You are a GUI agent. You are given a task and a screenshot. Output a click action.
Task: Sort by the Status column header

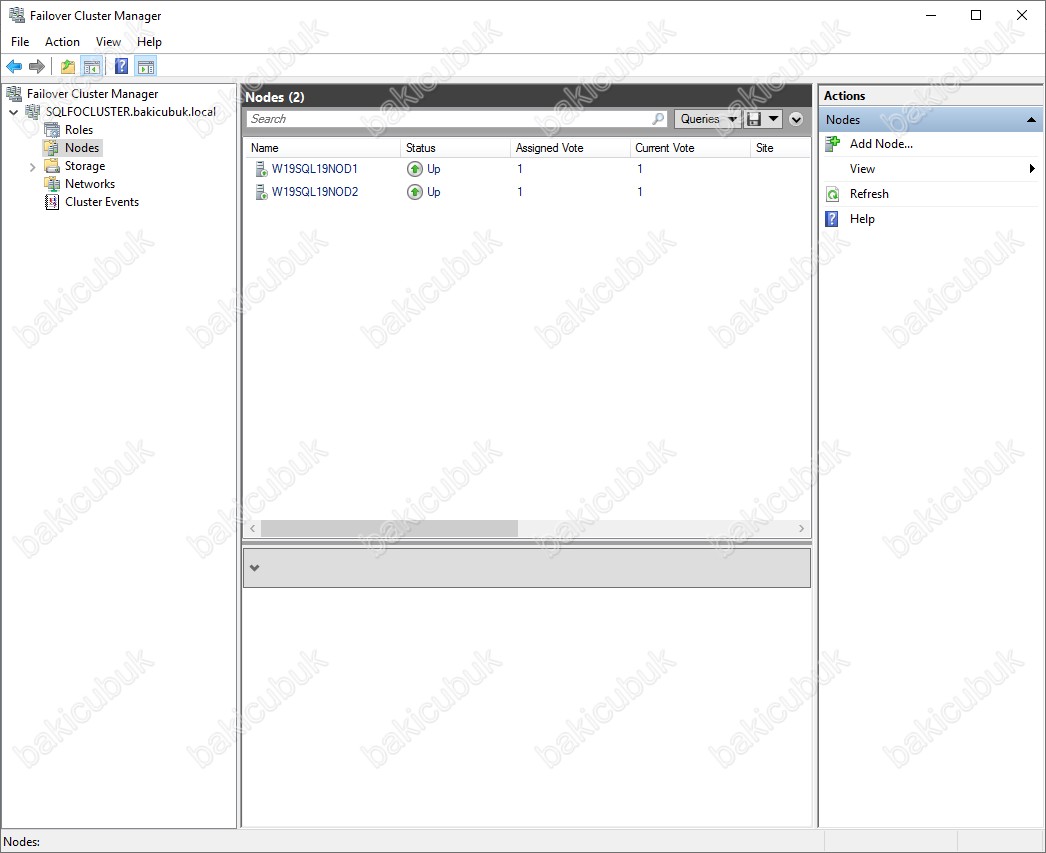pos(456,148)
